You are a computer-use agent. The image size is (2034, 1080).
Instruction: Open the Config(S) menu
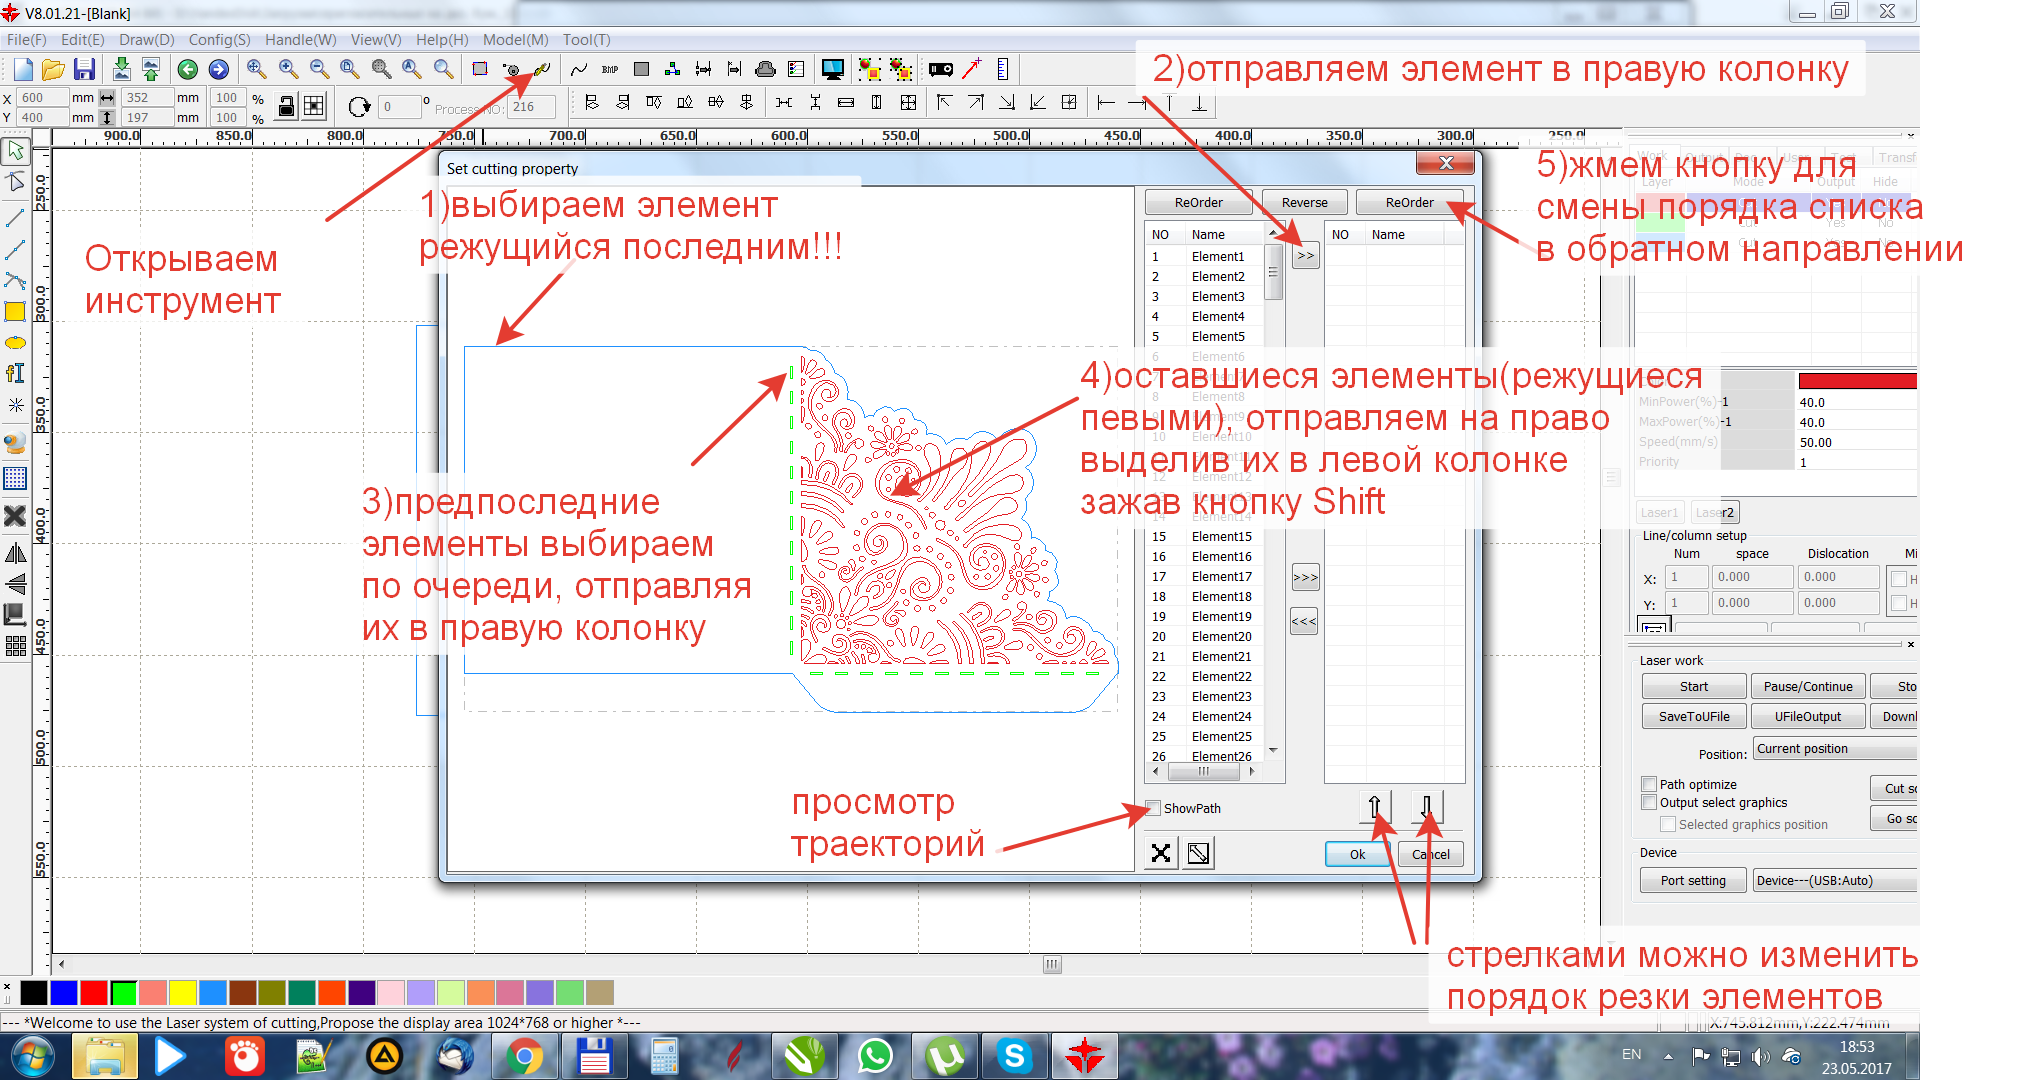point(219,40)
